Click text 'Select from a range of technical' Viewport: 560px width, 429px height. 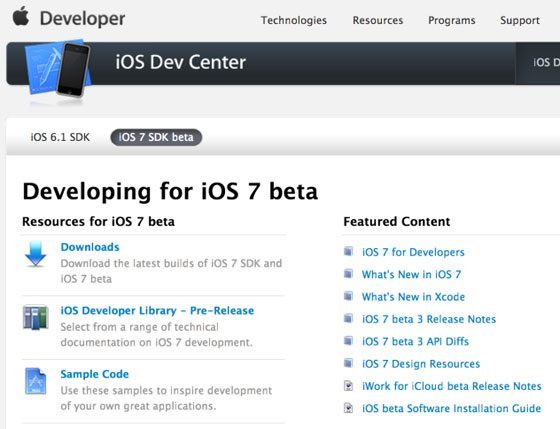click(x=139, y=327)
